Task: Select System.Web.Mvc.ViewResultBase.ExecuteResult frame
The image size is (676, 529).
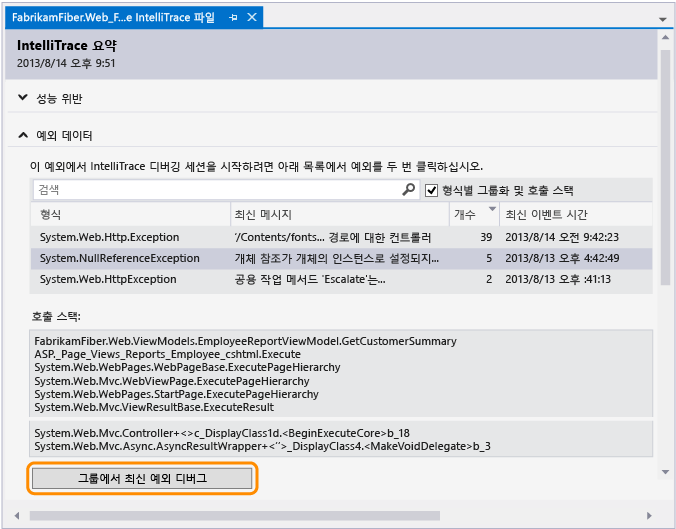Action: point(154,407)
